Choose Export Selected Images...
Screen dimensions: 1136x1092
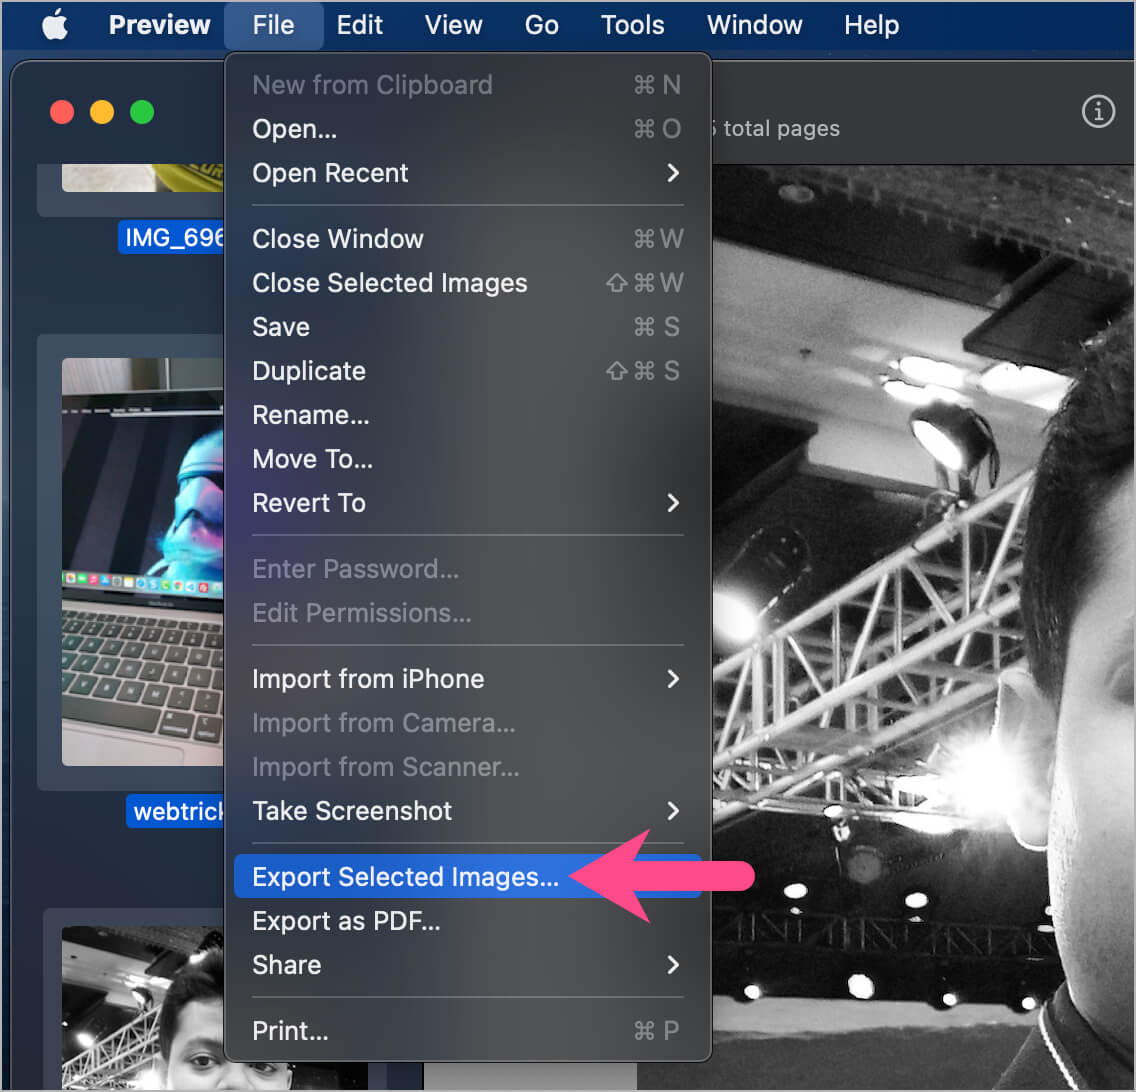pos(467,877)
